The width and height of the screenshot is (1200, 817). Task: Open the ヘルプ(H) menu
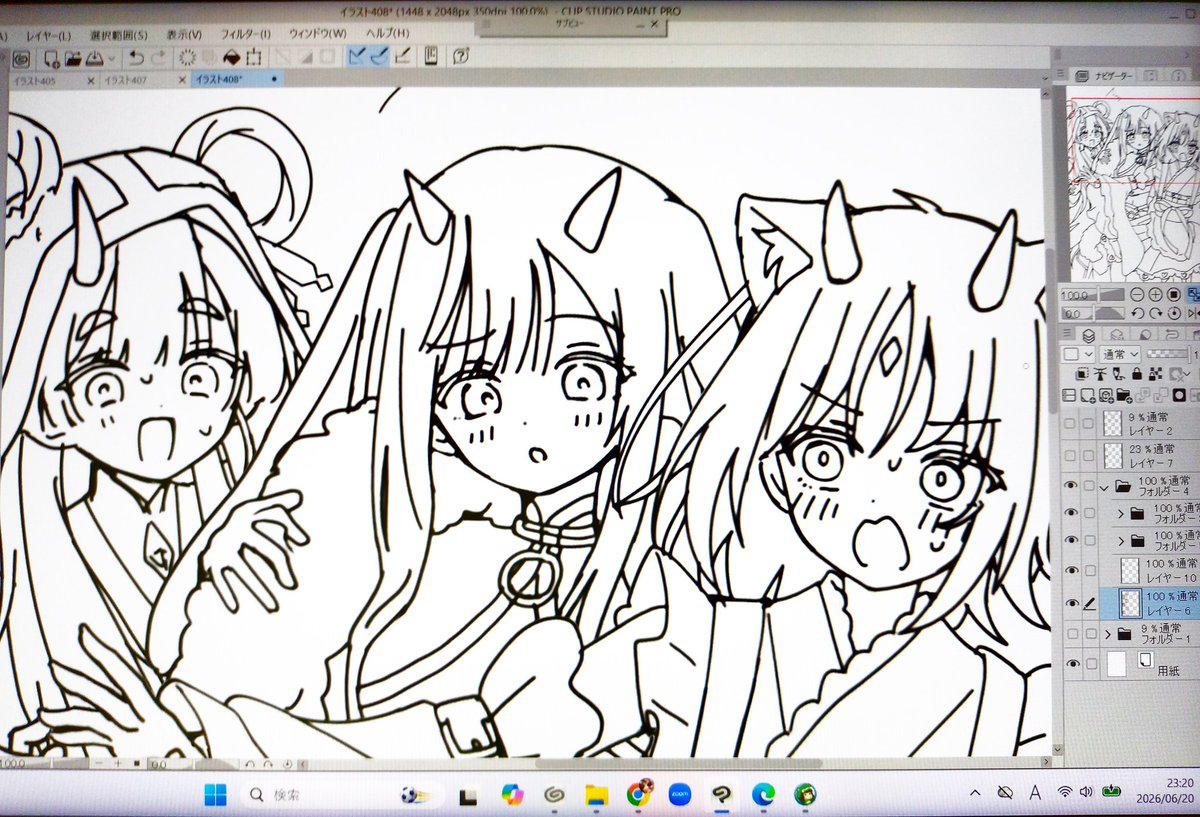pyautogui.click(x=386, y=34)
